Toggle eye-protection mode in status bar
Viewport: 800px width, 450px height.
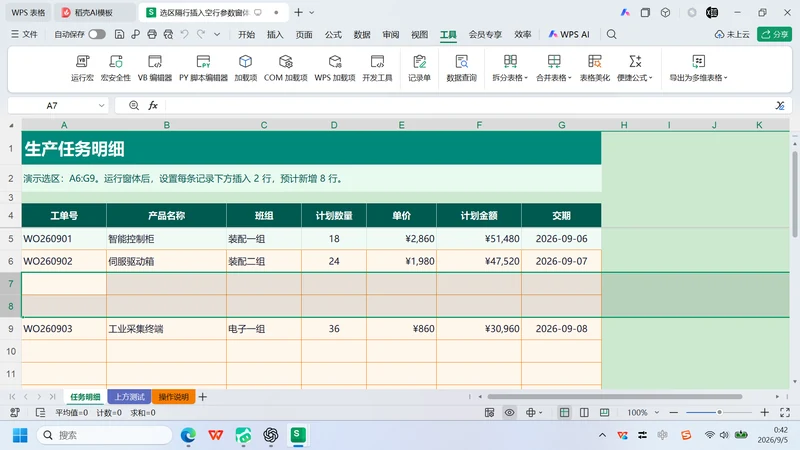tap(509, 412)
